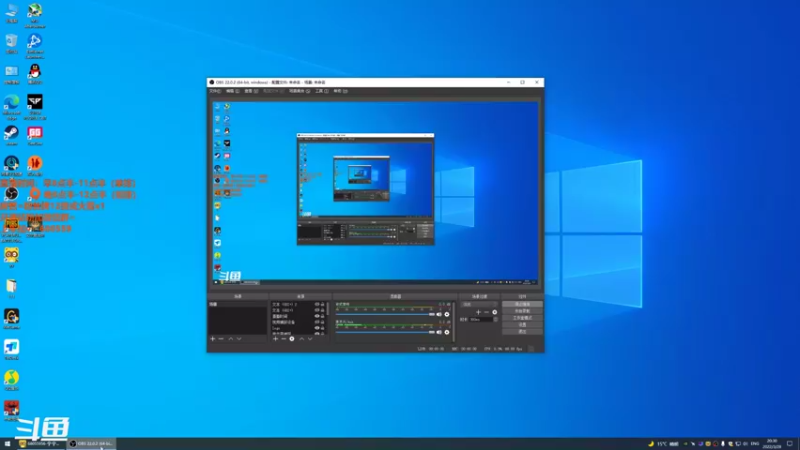Remove the scene with the Scenes minus icon

tap(221, 339)
